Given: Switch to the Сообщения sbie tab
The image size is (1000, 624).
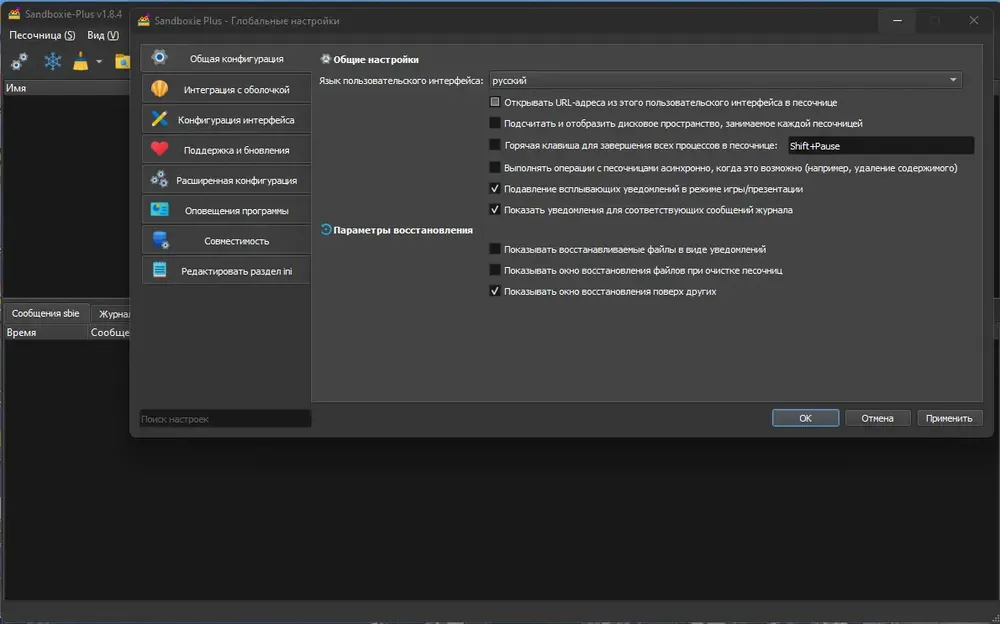Looking at the screenshot, I should tap(46, 313).
